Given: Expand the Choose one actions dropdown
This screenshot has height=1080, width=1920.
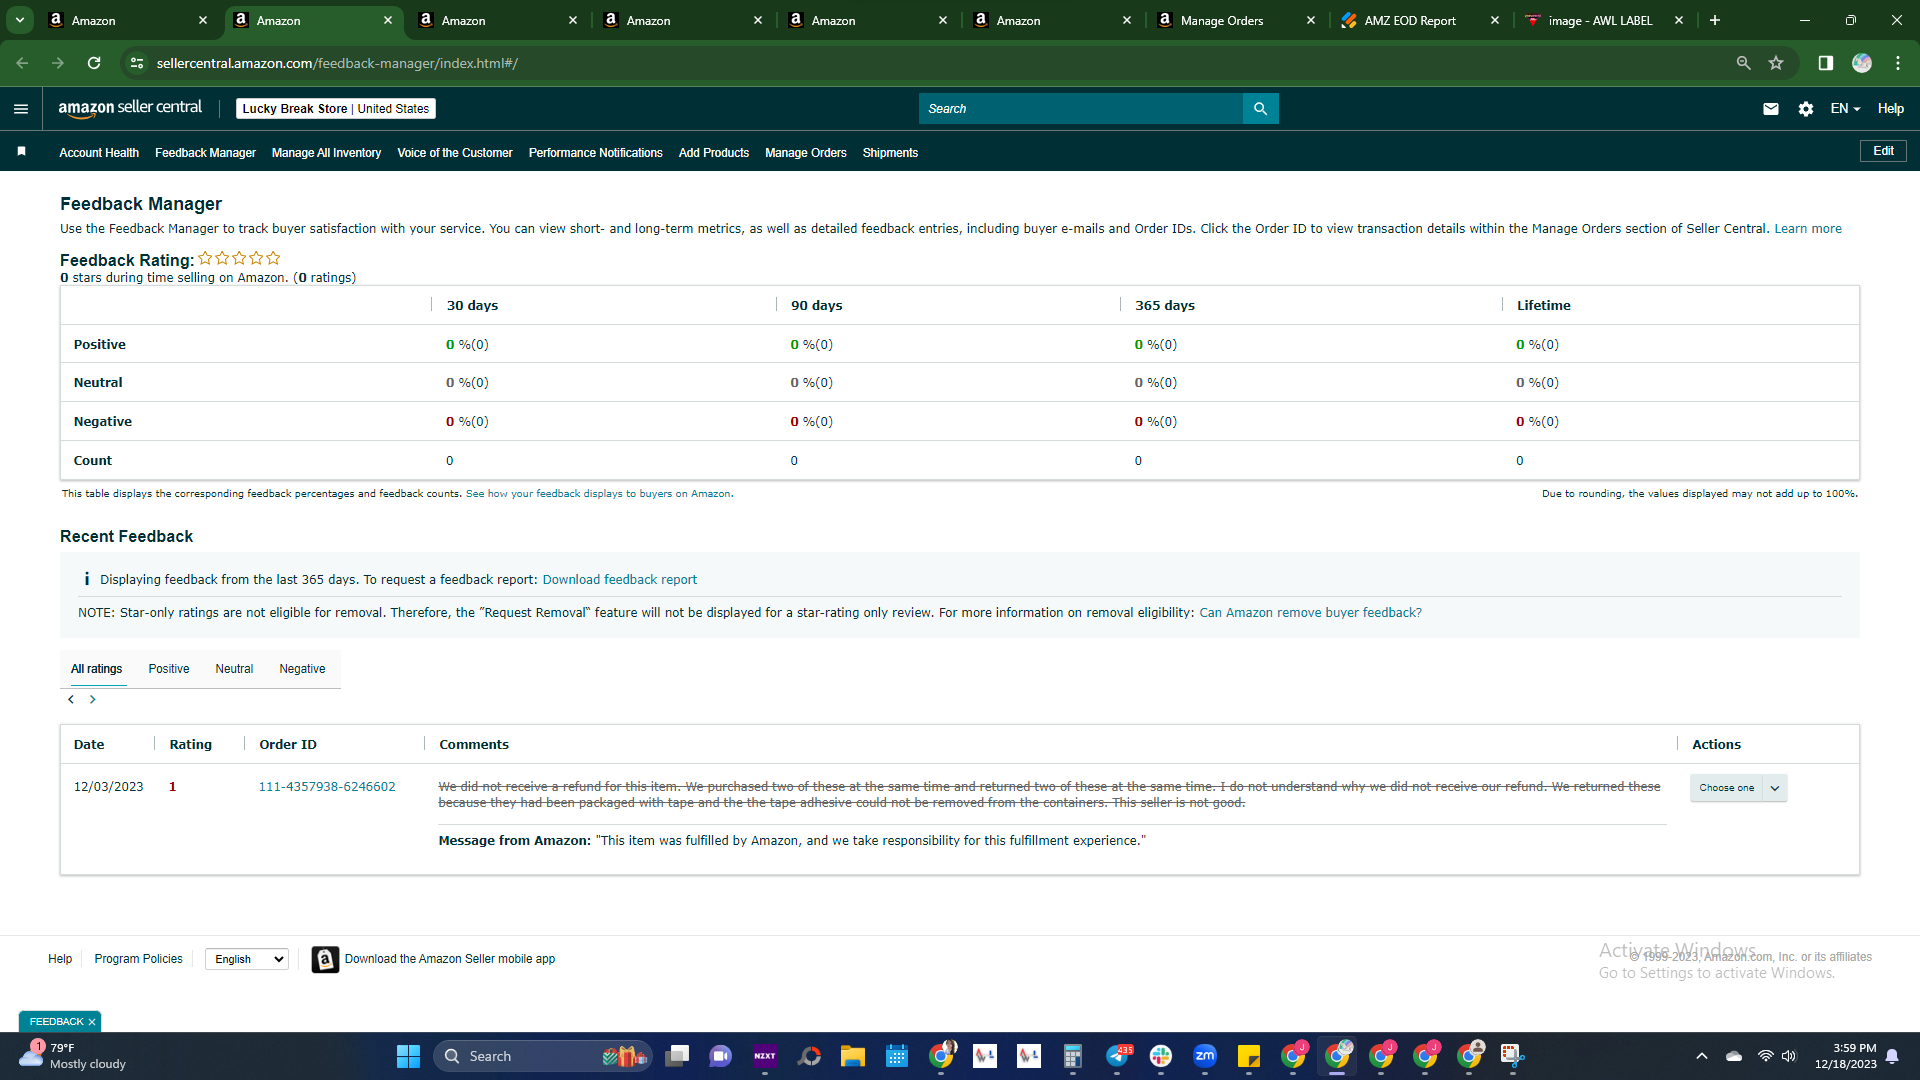Looking at the screenshot, I should pos(1738,788).
